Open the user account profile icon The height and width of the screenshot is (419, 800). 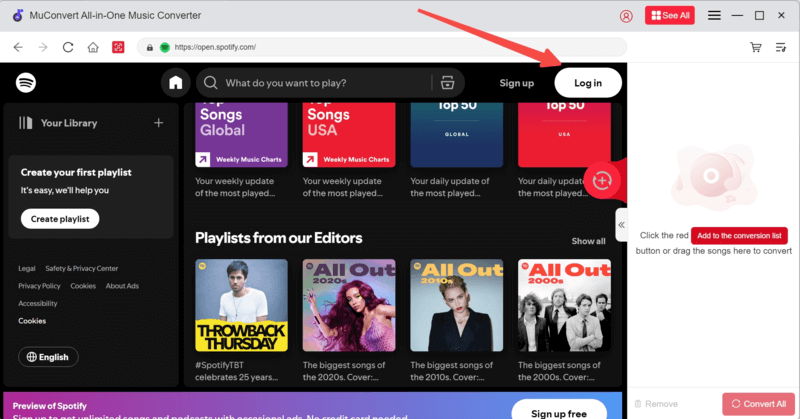(626, 16)
